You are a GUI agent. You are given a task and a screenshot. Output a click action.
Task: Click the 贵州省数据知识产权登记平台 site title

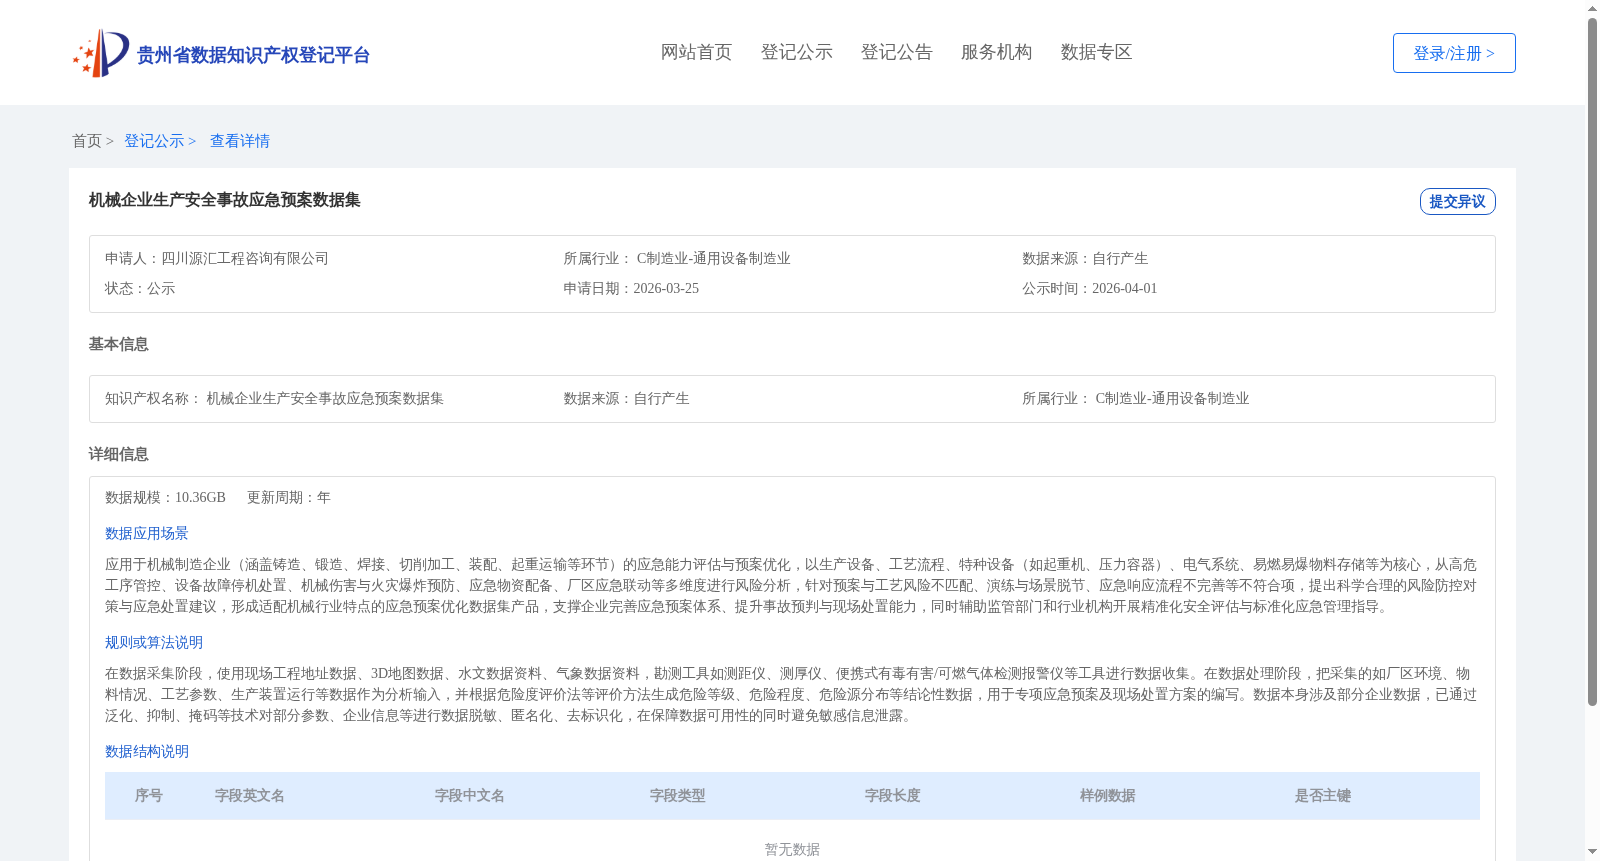pos(253,55)
